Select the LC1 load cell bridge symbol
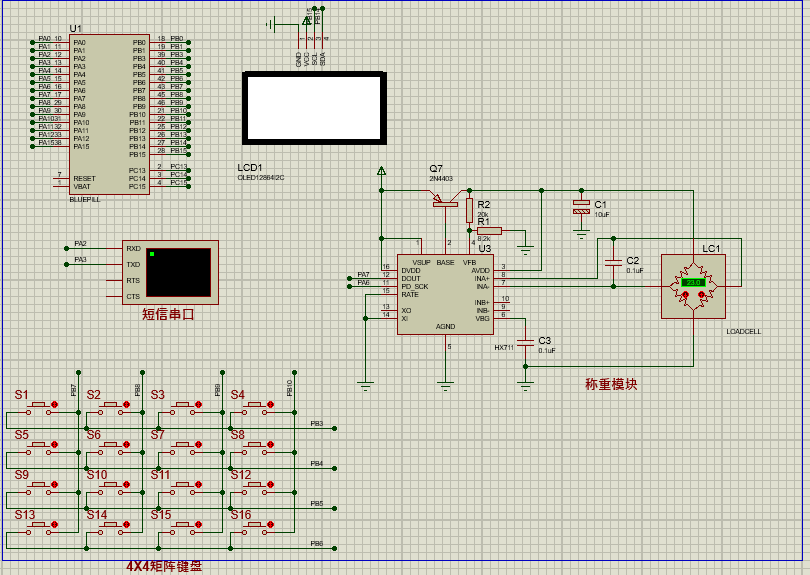This screenshot has width=810, height=575. point(693,286)
